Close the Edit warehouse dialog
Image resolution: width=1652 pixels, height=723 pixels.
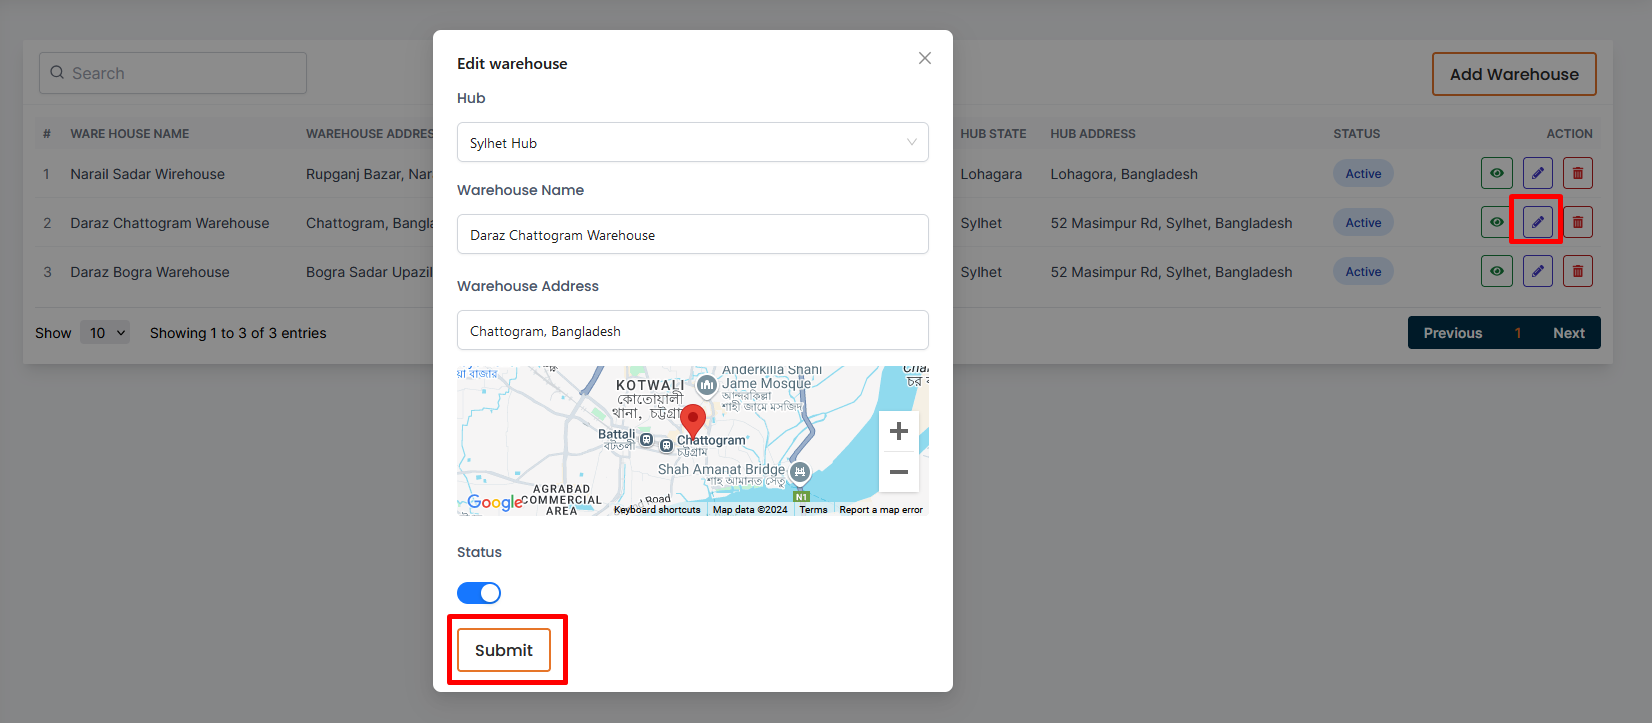(x=924, y=58)
